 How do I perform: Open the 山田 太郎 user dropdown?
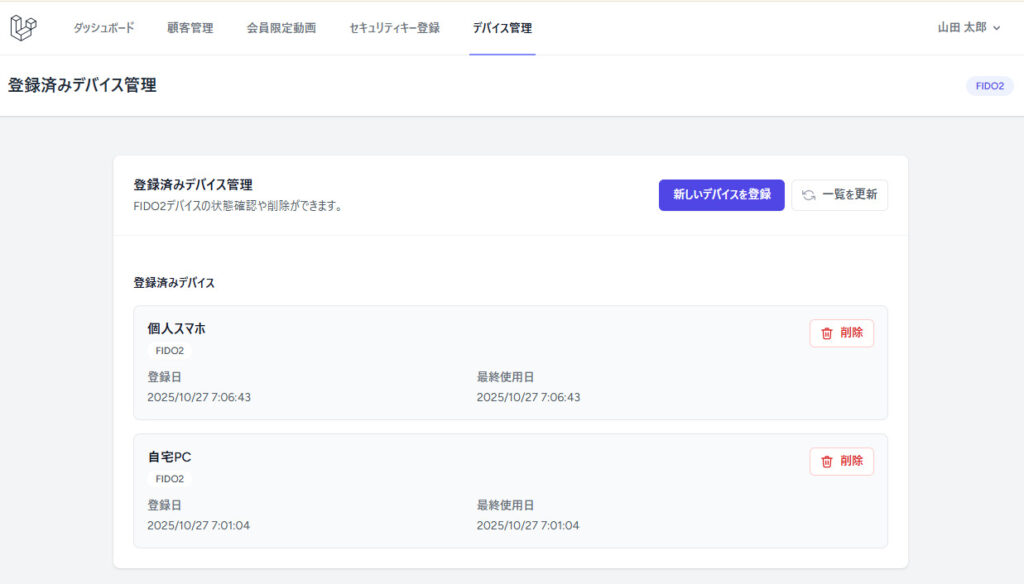968,28
